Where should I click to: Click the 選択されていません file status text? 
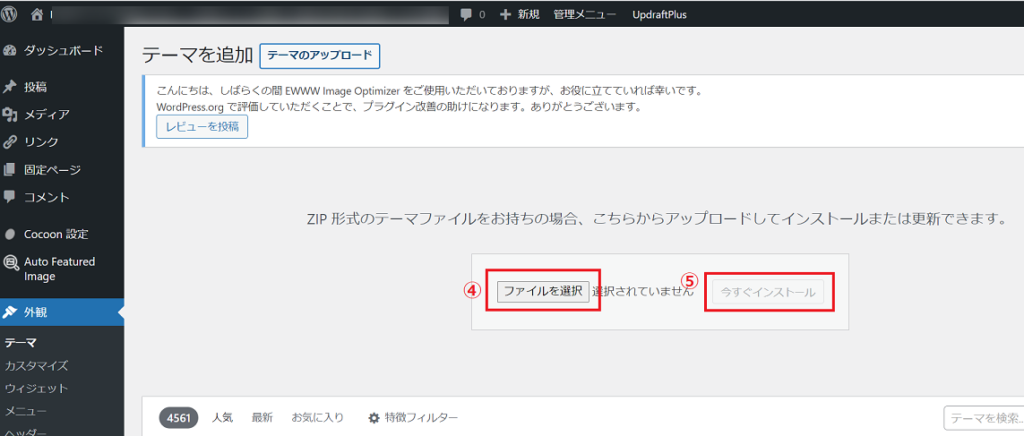(x=643, y=292)
